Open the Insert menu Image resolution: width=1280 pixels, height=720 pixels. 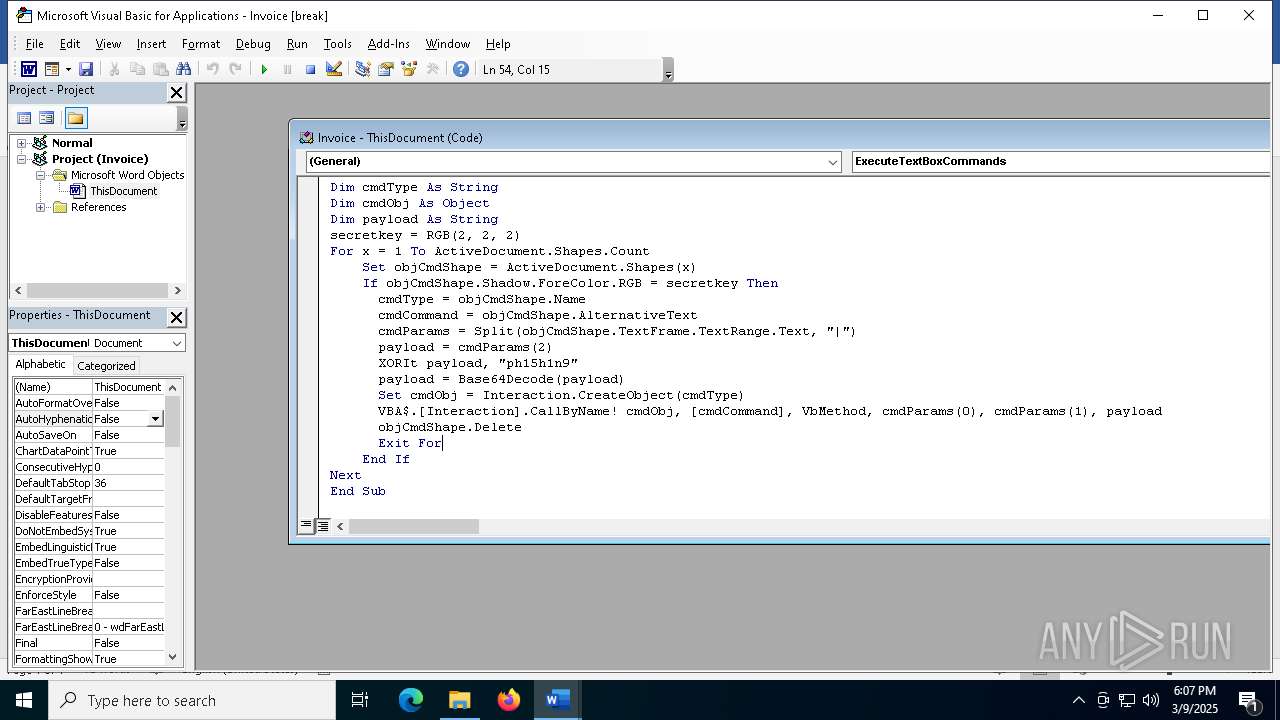(151, 44)
